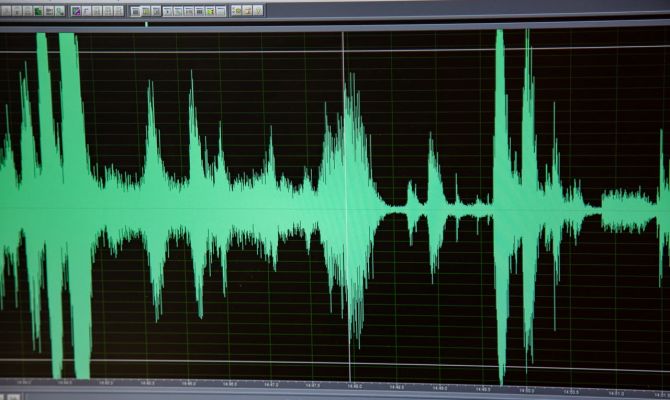Viewport: 670px width, 400px height.
Task: Click the time ruler directly below the playhead line
Action: pyautogui.click(x=343, y=382)
